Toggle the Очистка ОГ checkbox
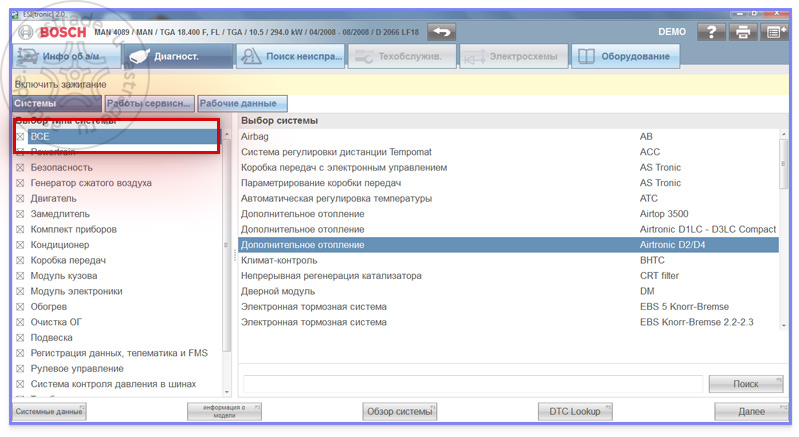The image size is (799, 437). coord(20,322)
